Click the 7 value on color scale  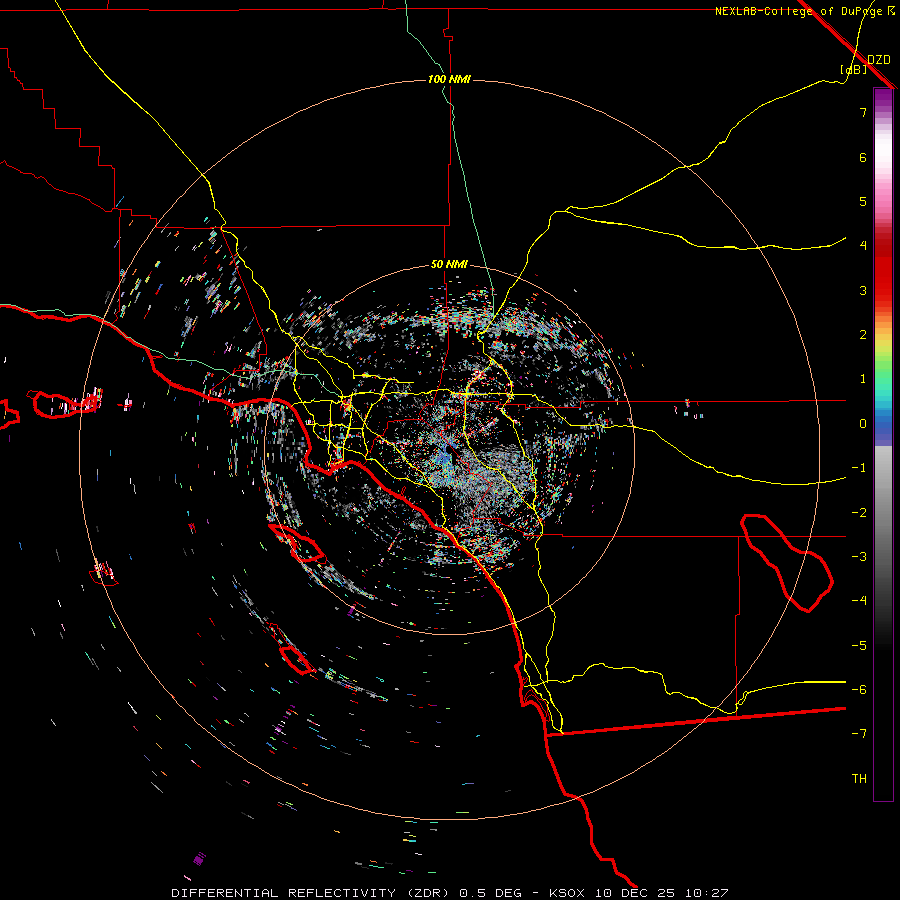(863, 112)
